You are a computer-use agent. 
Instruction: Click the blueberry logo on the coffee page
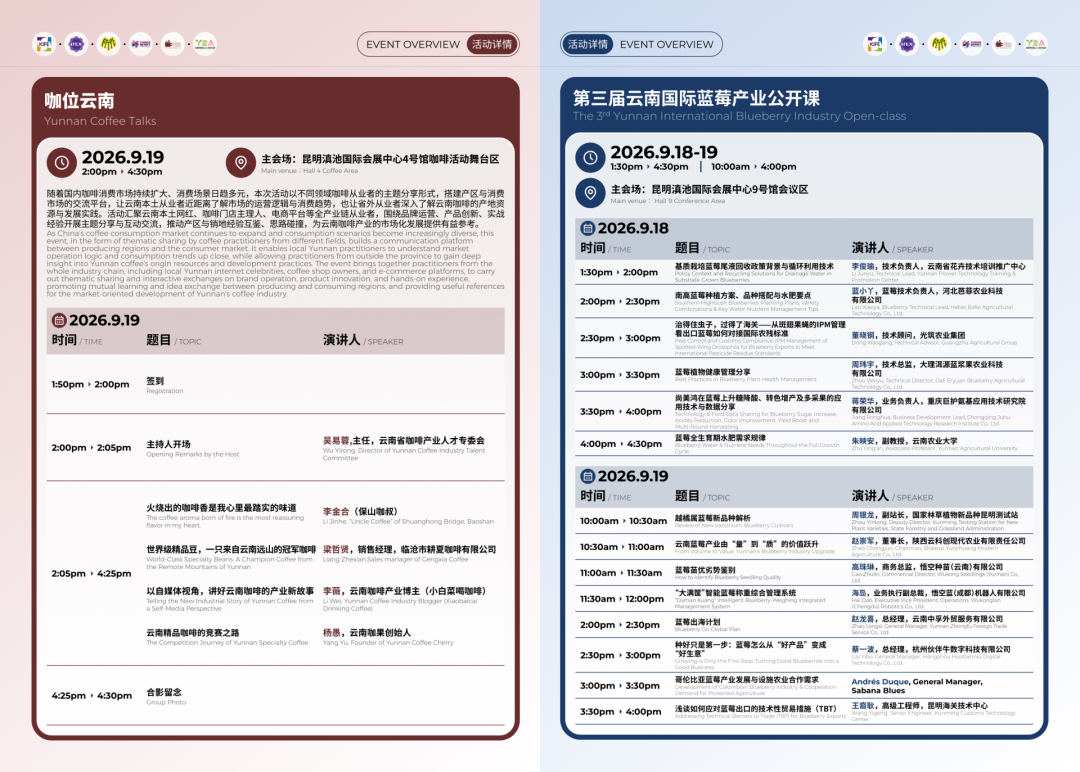tap(141, 44)
